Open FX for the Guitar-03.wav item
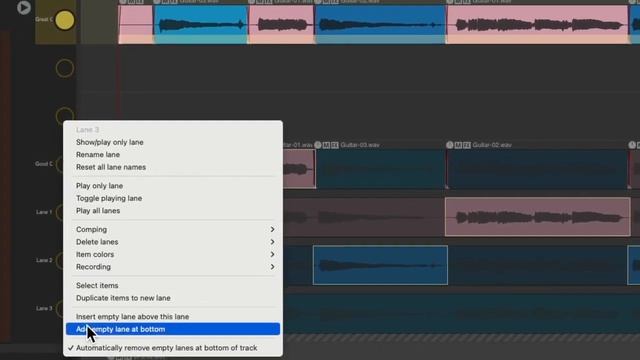The width and height of the screenshot is (640, 360). click(x=335, y=145)
